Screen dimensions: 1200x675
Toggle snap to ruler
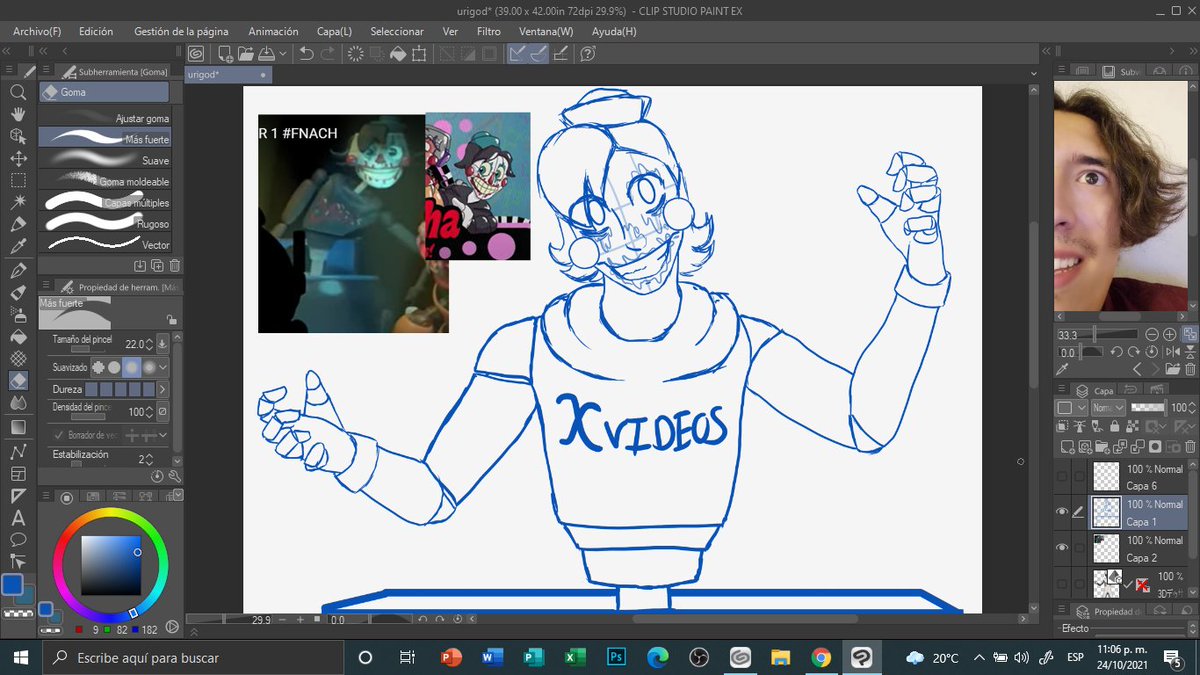click(517, 53)
